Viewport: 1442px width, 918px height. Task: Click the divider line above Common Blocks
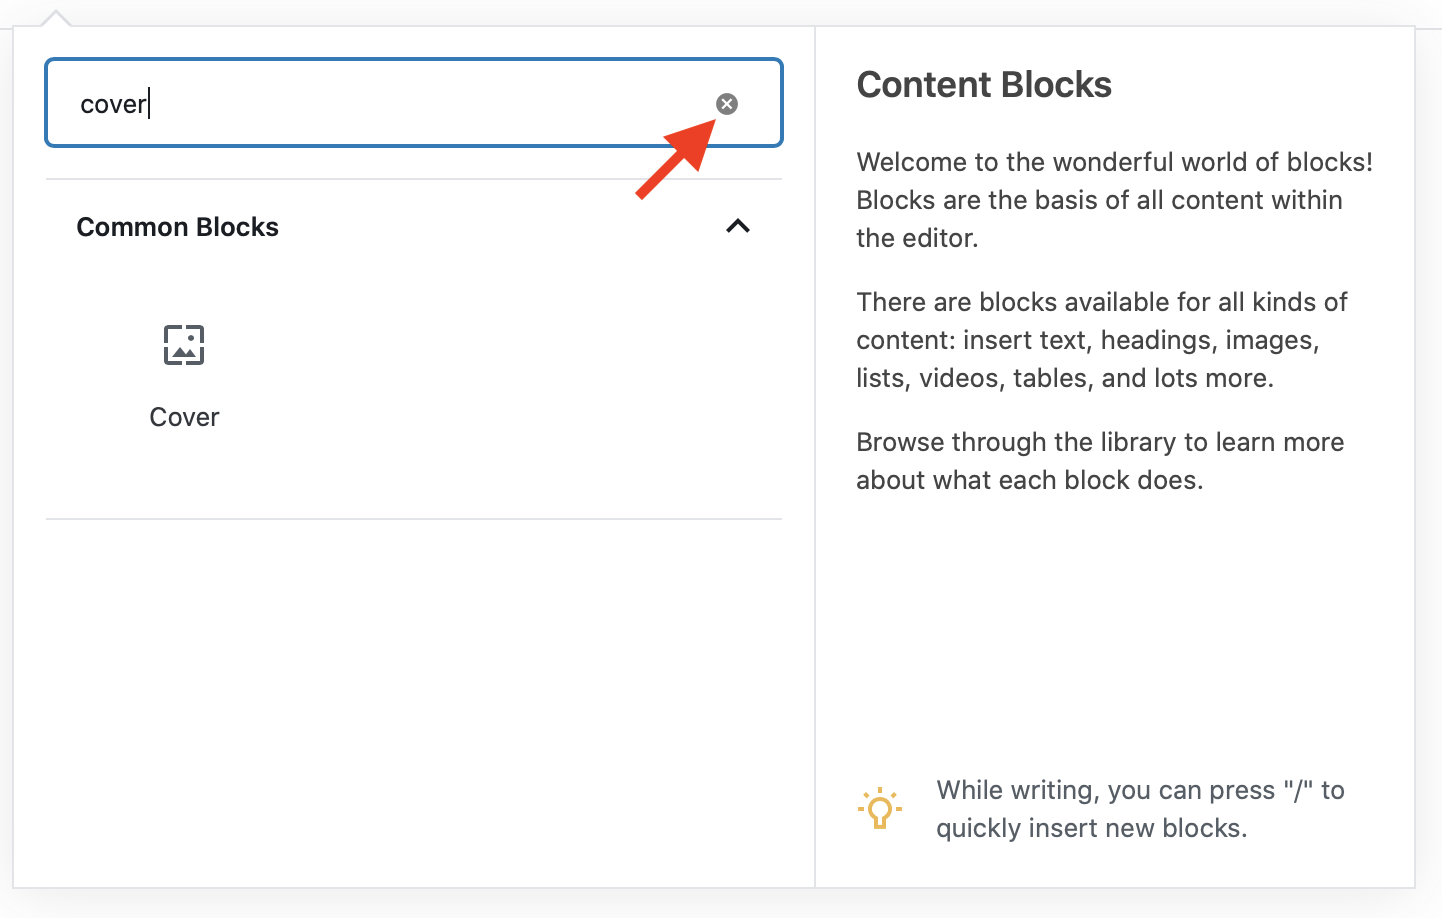pyautogui.click(x=414, y=180)
